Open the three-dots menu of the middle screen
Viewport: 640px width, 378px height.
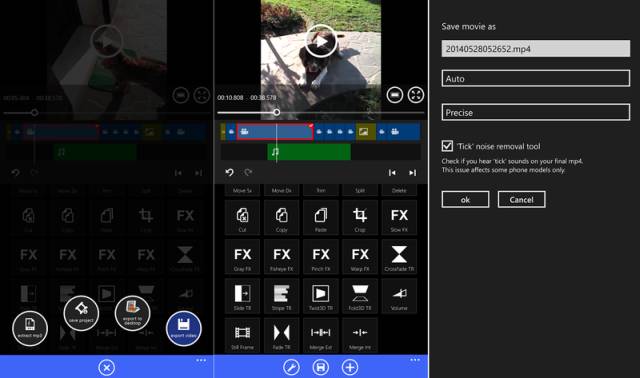pos(415,360)
